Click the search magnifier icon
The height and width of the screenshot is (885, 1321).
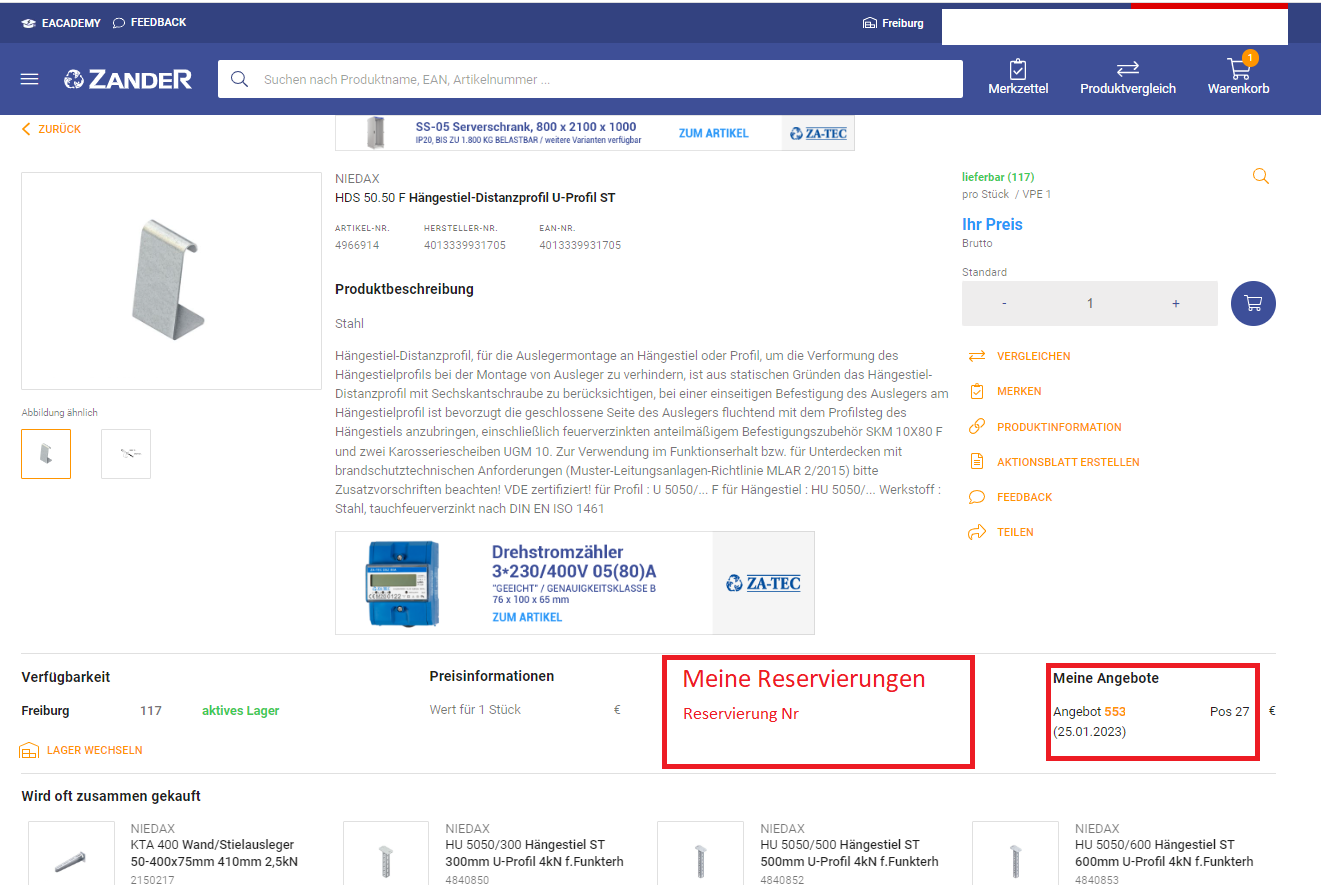coord(239,79)
